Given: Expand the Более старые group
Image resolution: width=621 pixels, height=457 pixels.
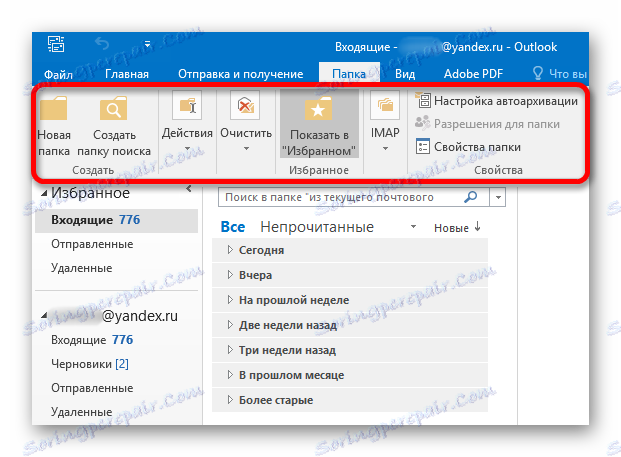Looking at the screenshot, I should tap(230, 400).
